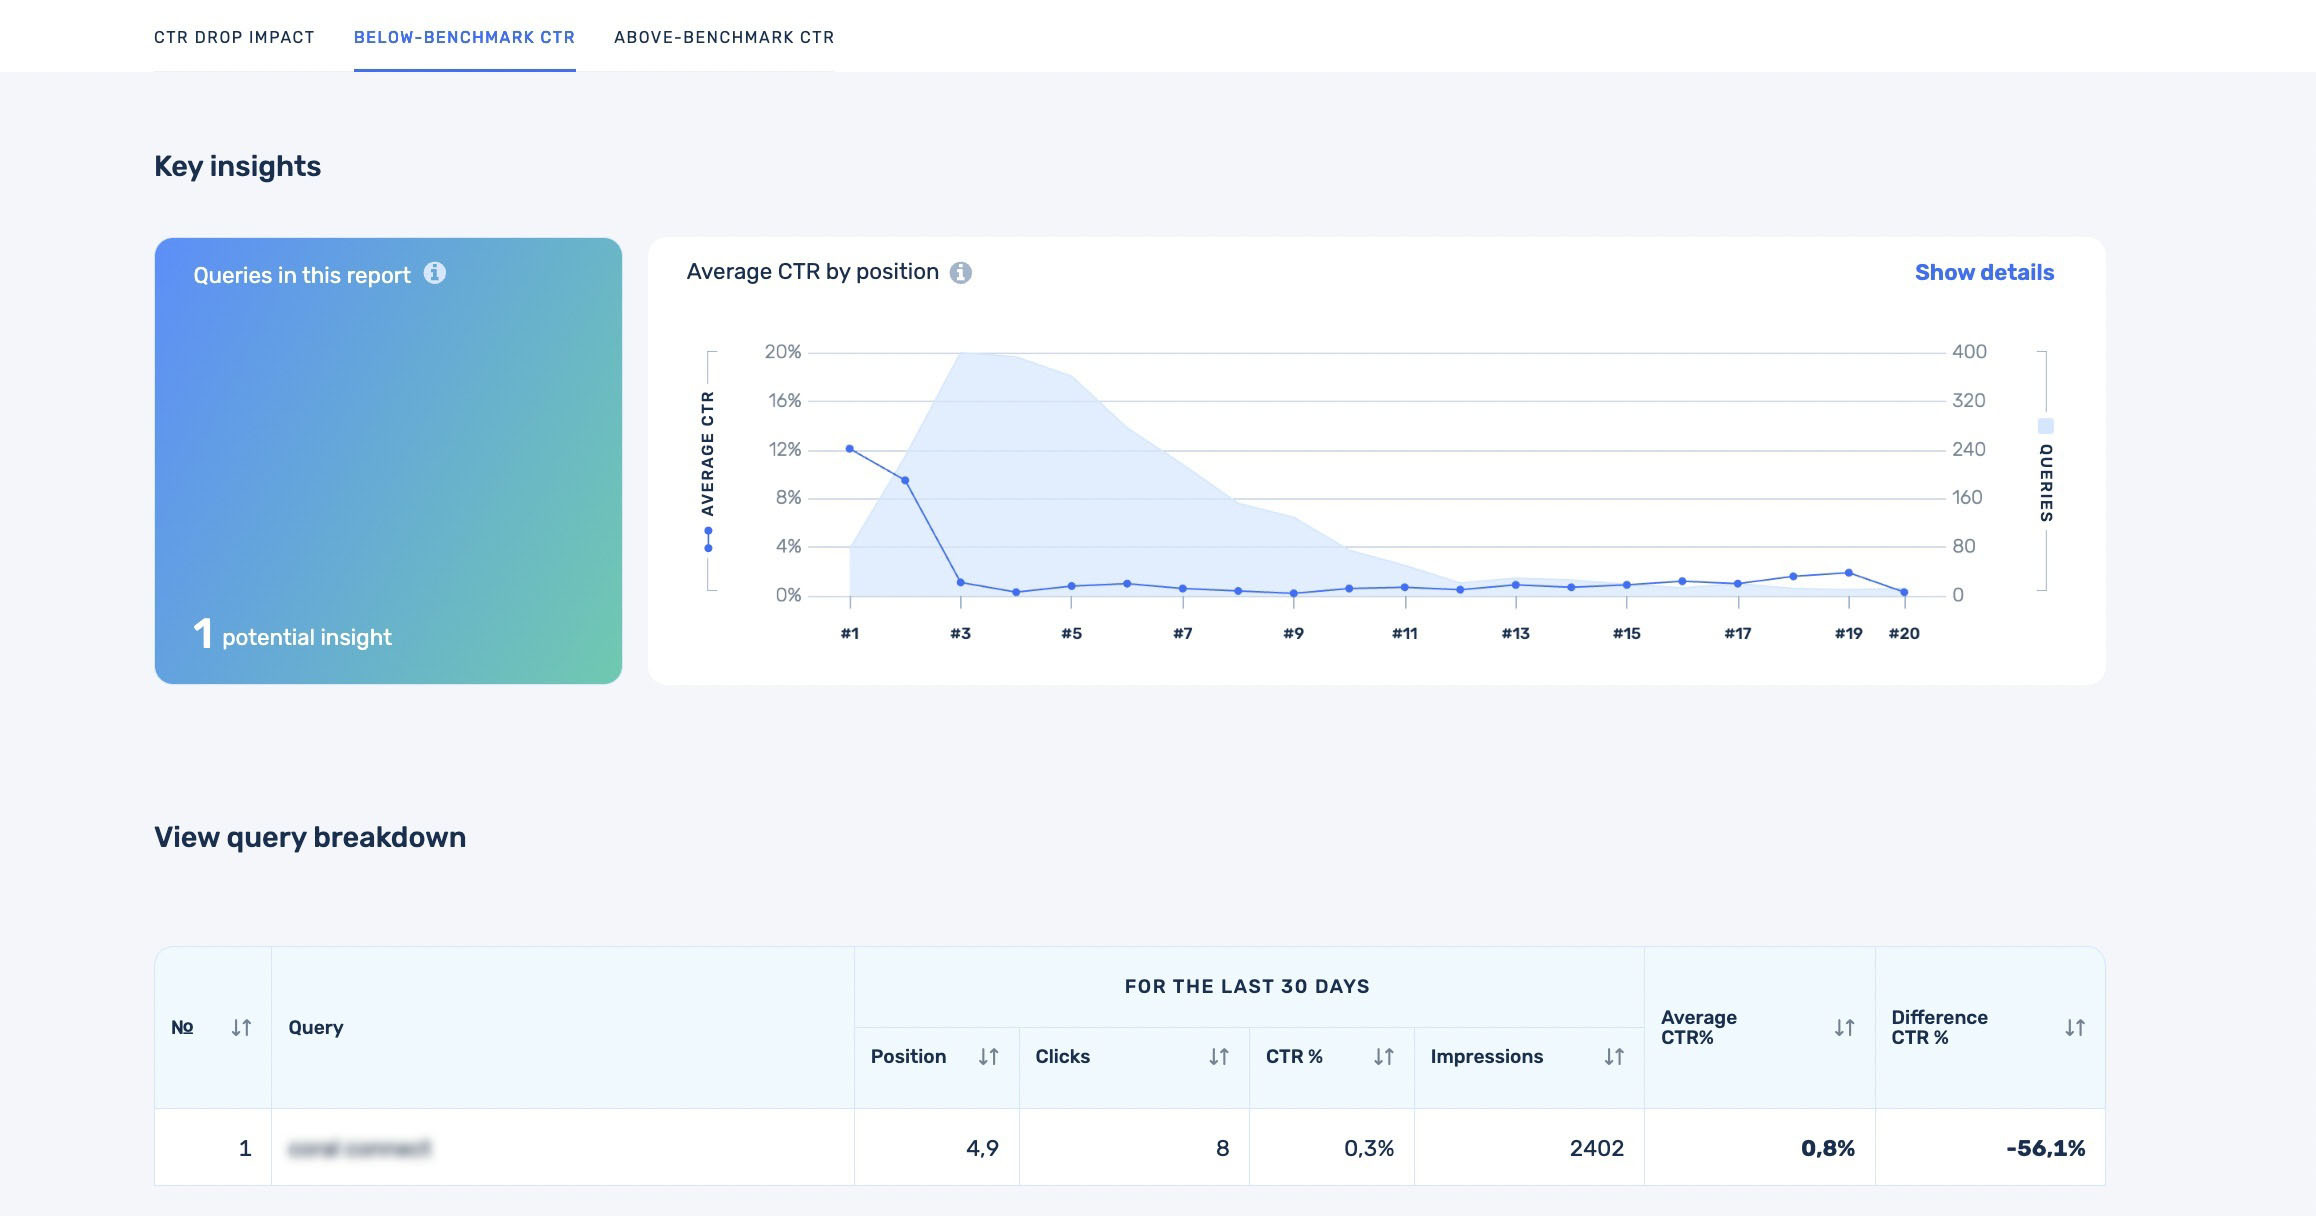Viewport: 2316px width, 1216px height.
Task: Click the Average CTR legend line marker
Action: tap(708, 539)
